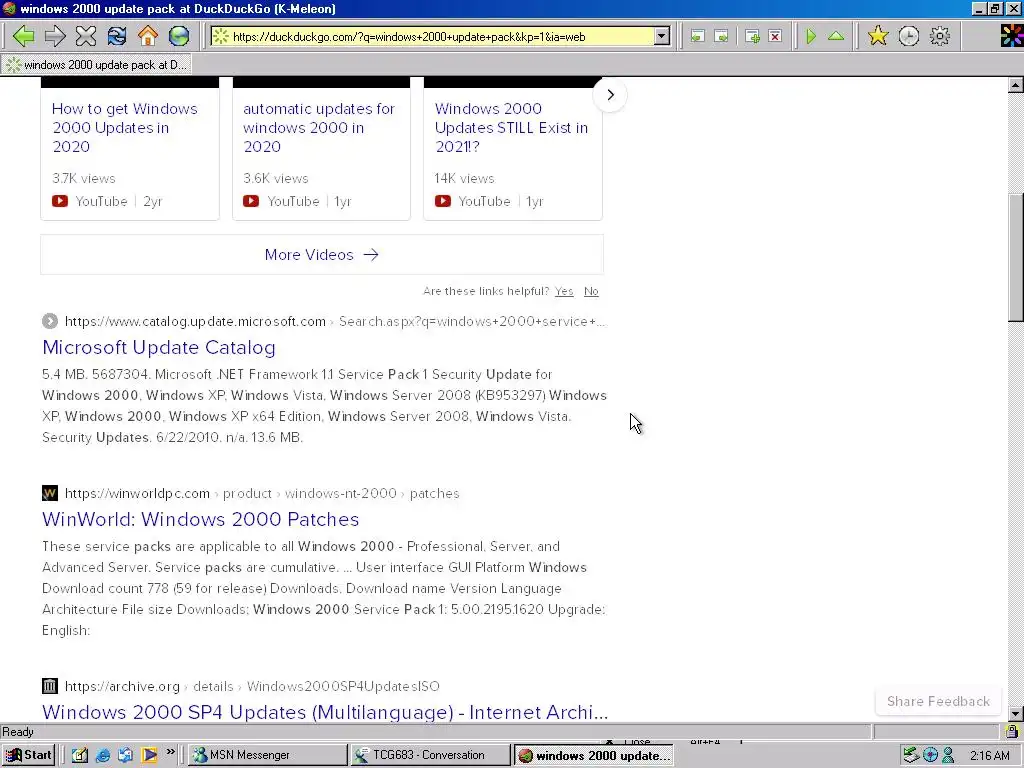The image size is (1024, 768).
Task: Open More Videos link
Action: 321,255
